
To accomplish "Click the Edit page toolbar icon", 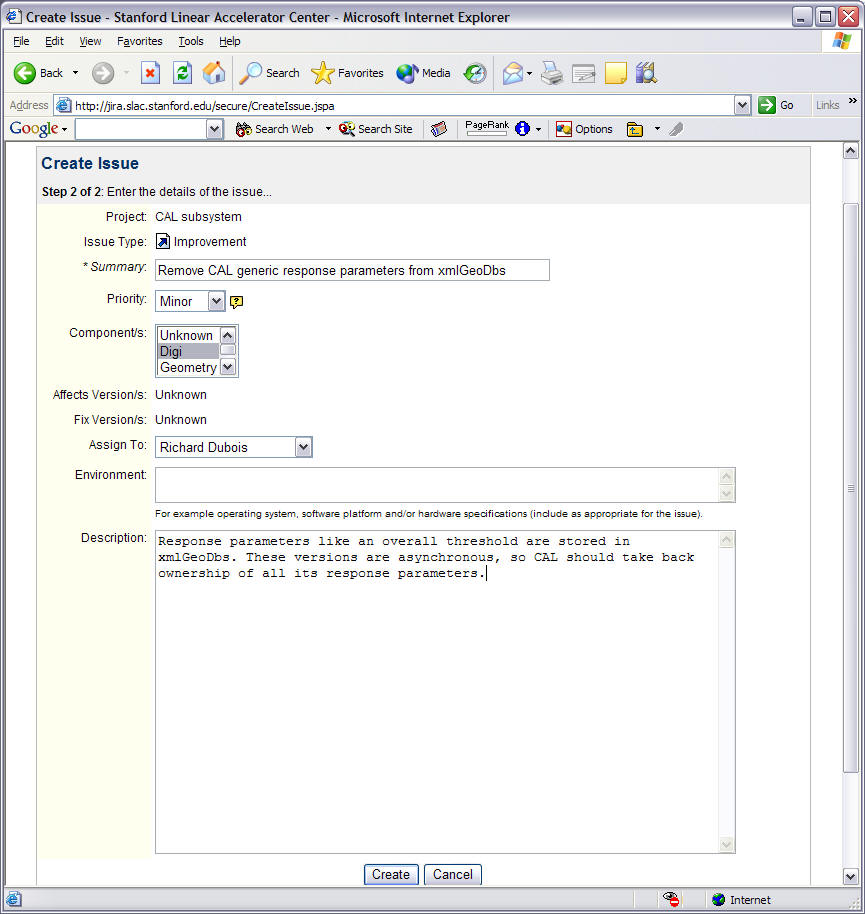I will [583, 73].
